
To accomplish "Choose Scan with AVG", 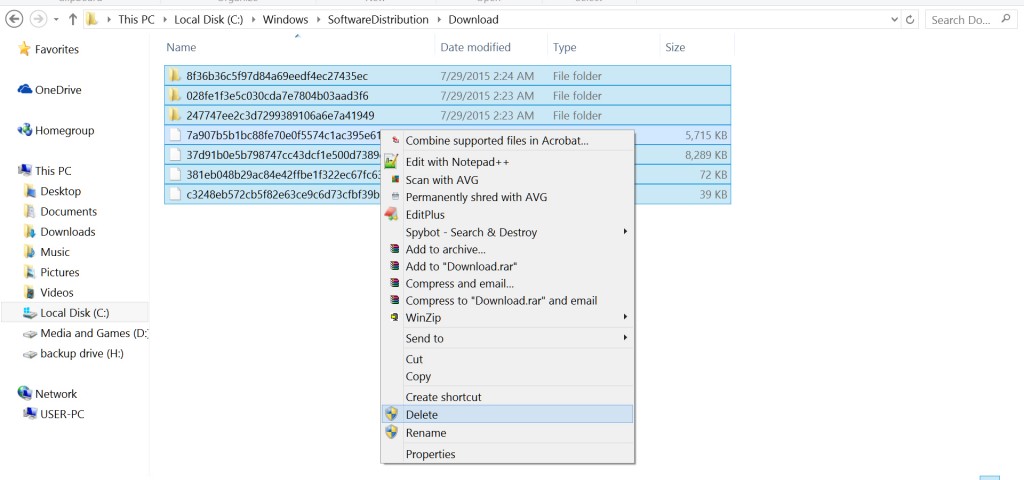I will 507,180.
